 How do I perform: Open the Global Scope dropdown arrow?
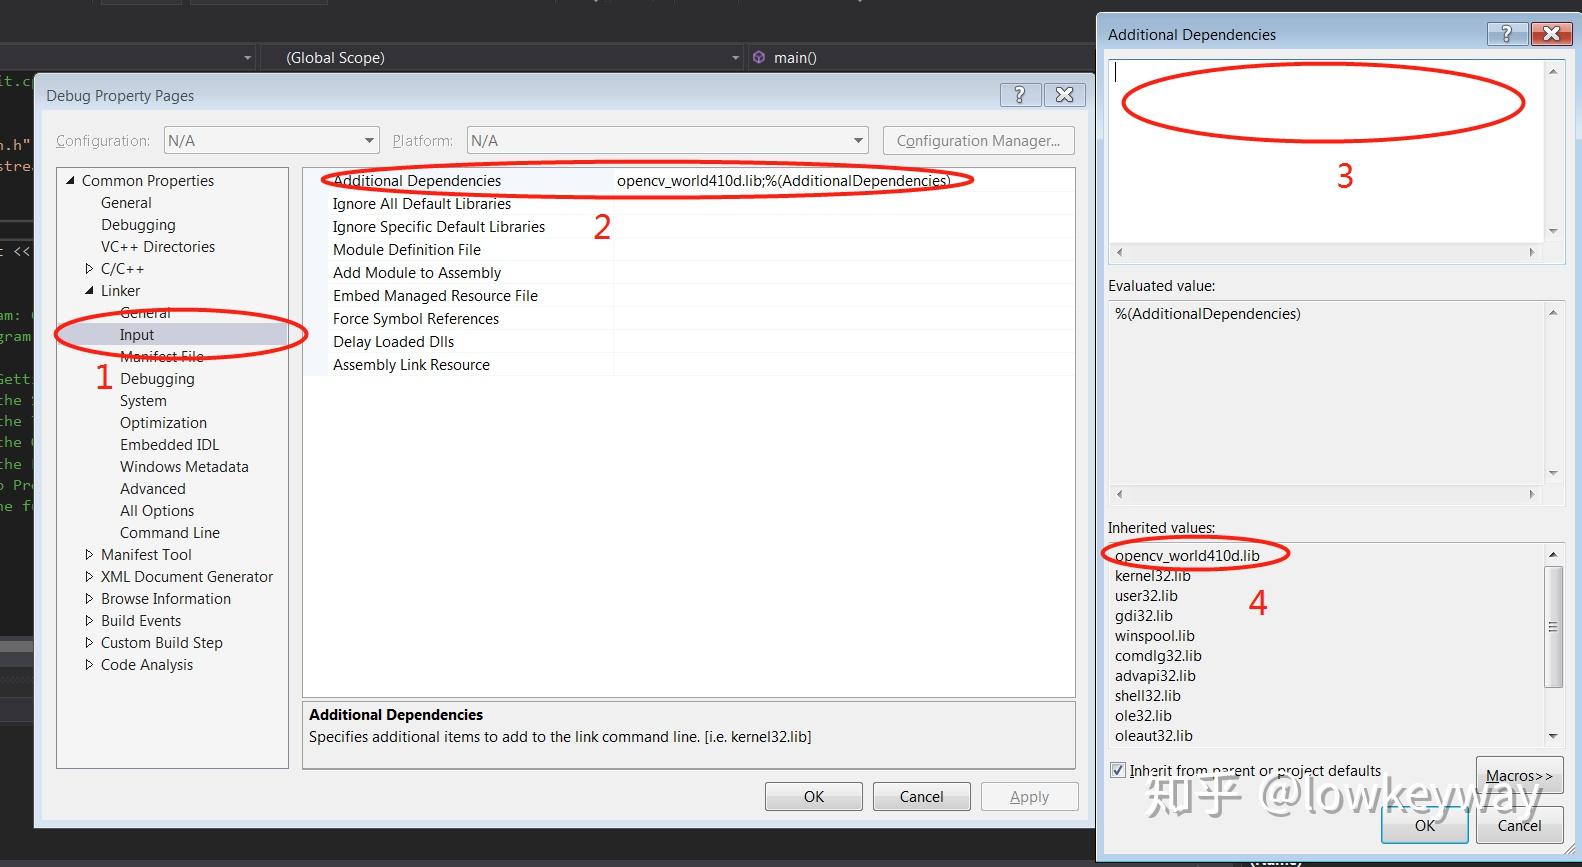[735, 58]
